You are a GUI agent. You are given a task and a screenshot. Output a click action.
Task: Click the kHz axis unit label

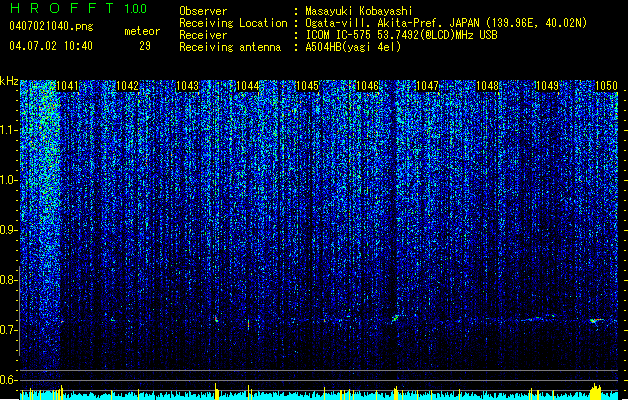tap(9, 81)
